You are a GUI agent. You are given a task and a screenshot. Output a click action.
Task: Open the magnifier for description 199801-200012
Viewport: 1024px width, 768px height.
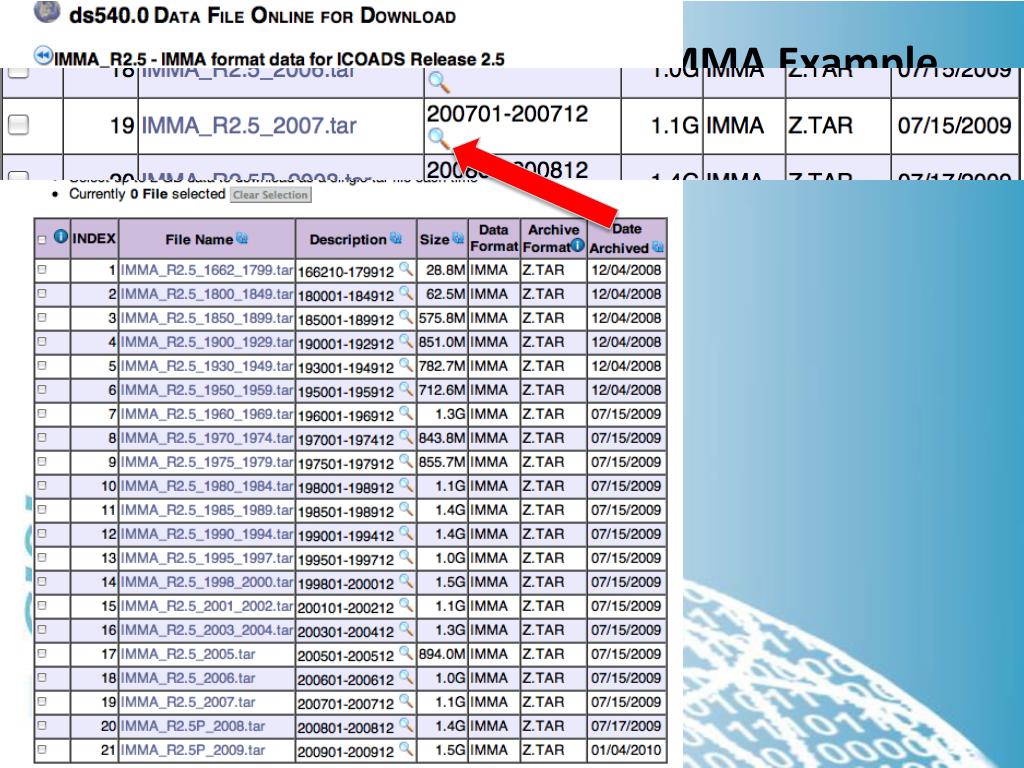click(x=406, y=581)
